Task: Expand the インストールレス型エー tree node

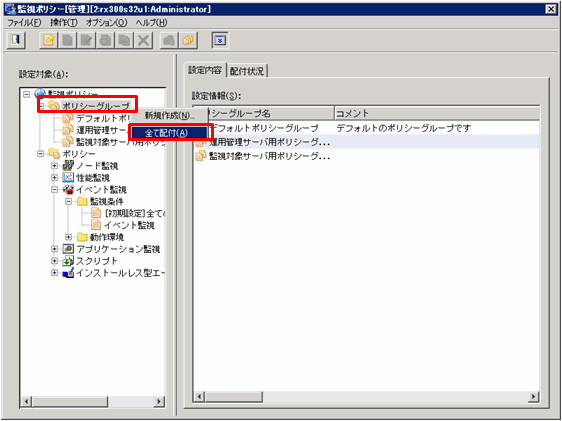Action: click(x=54, y=273)
